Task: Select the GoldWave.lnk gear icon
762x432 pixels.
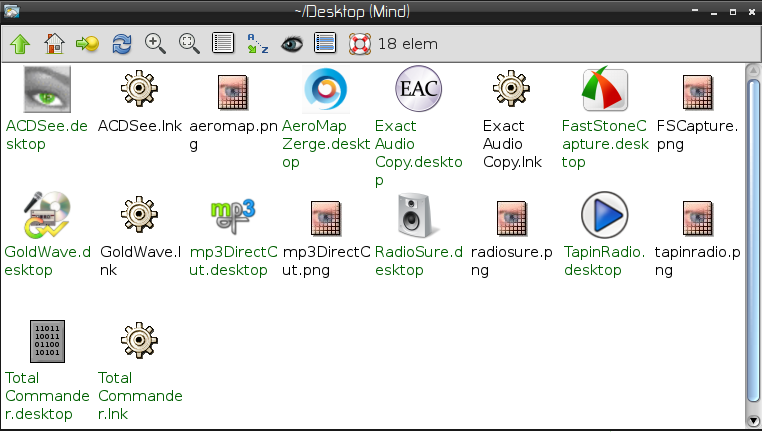Action: [139, 214]
